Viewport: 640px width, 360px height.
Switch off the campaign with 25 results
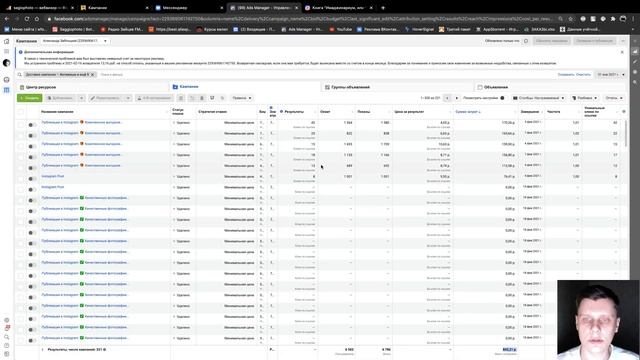(32, 136)
